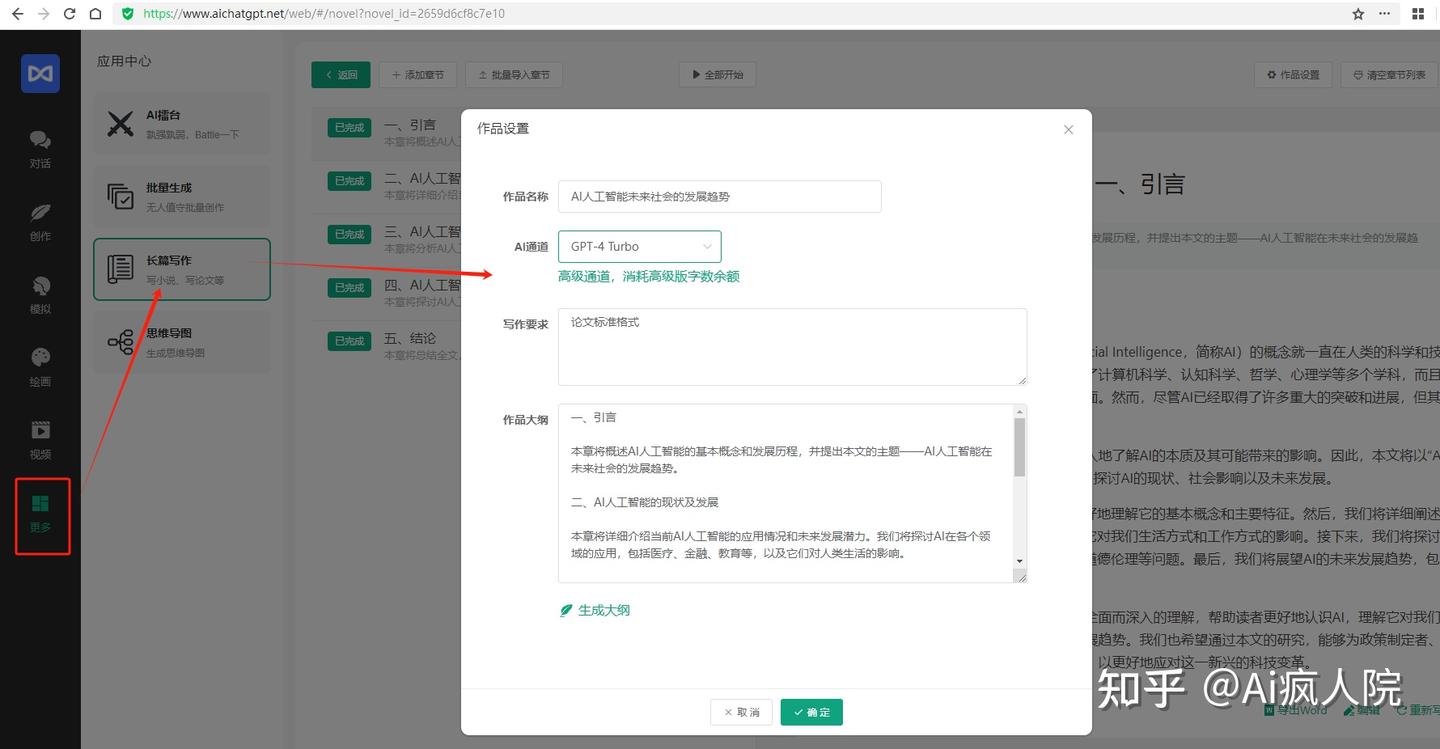Click the outline scrollbar down arrow
This screenshot has height=749, width=1440.
coord(1019,561)
